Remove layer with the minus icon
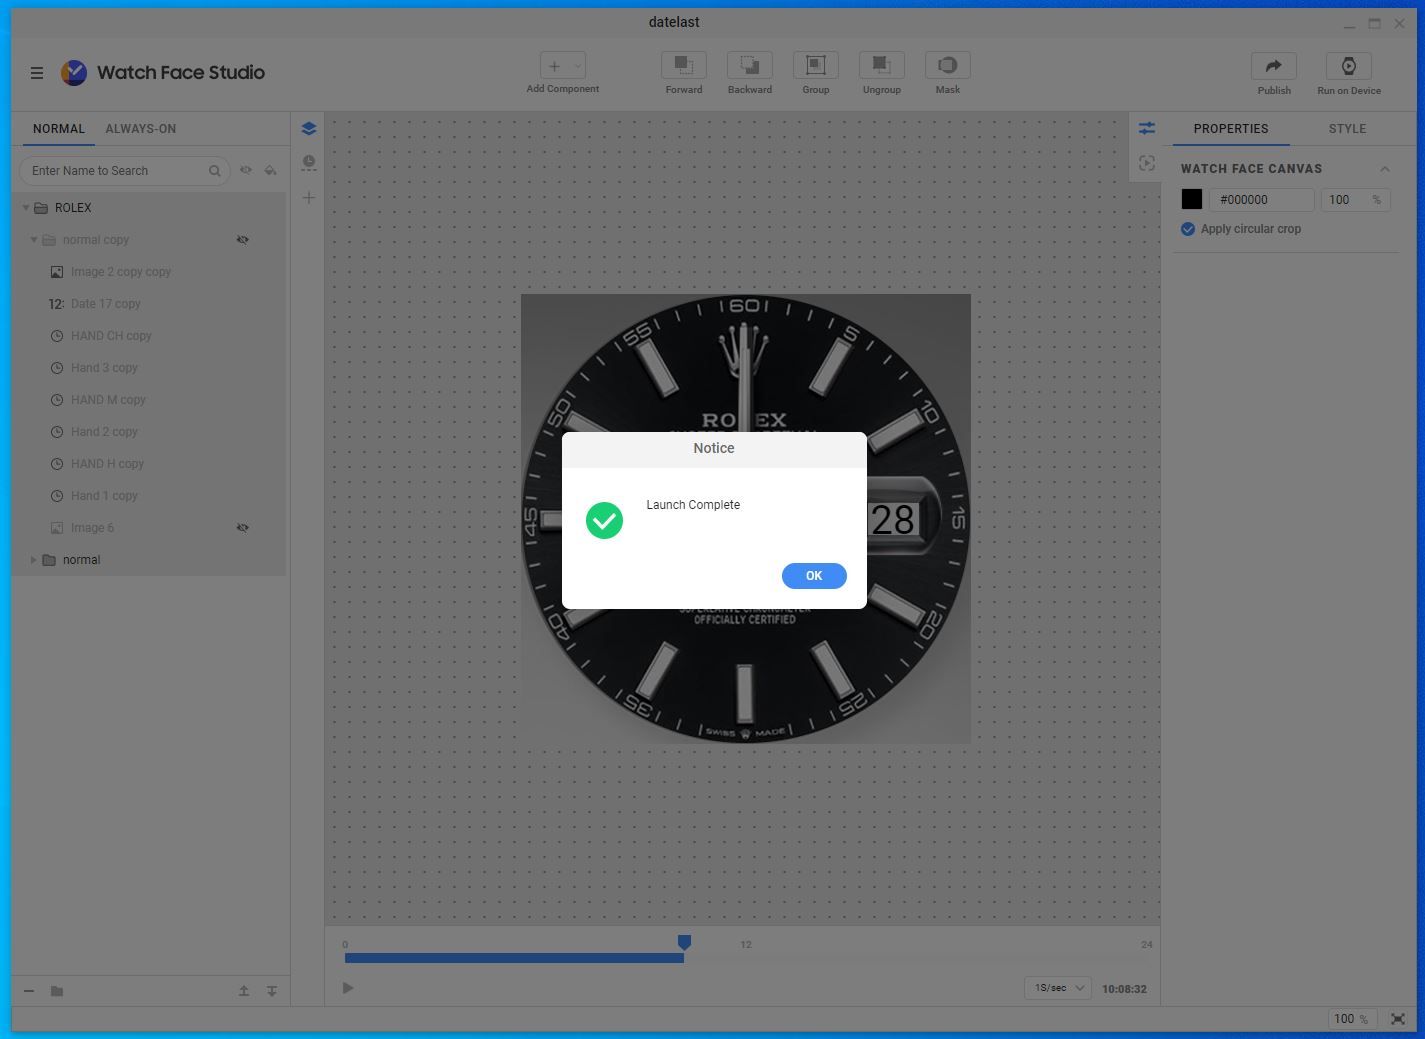 coord(29,991)
